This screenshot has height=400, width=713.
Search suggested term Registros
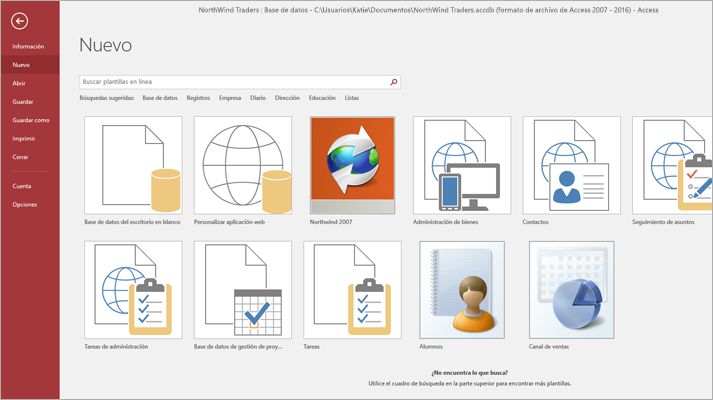click(x=198, y=98)
